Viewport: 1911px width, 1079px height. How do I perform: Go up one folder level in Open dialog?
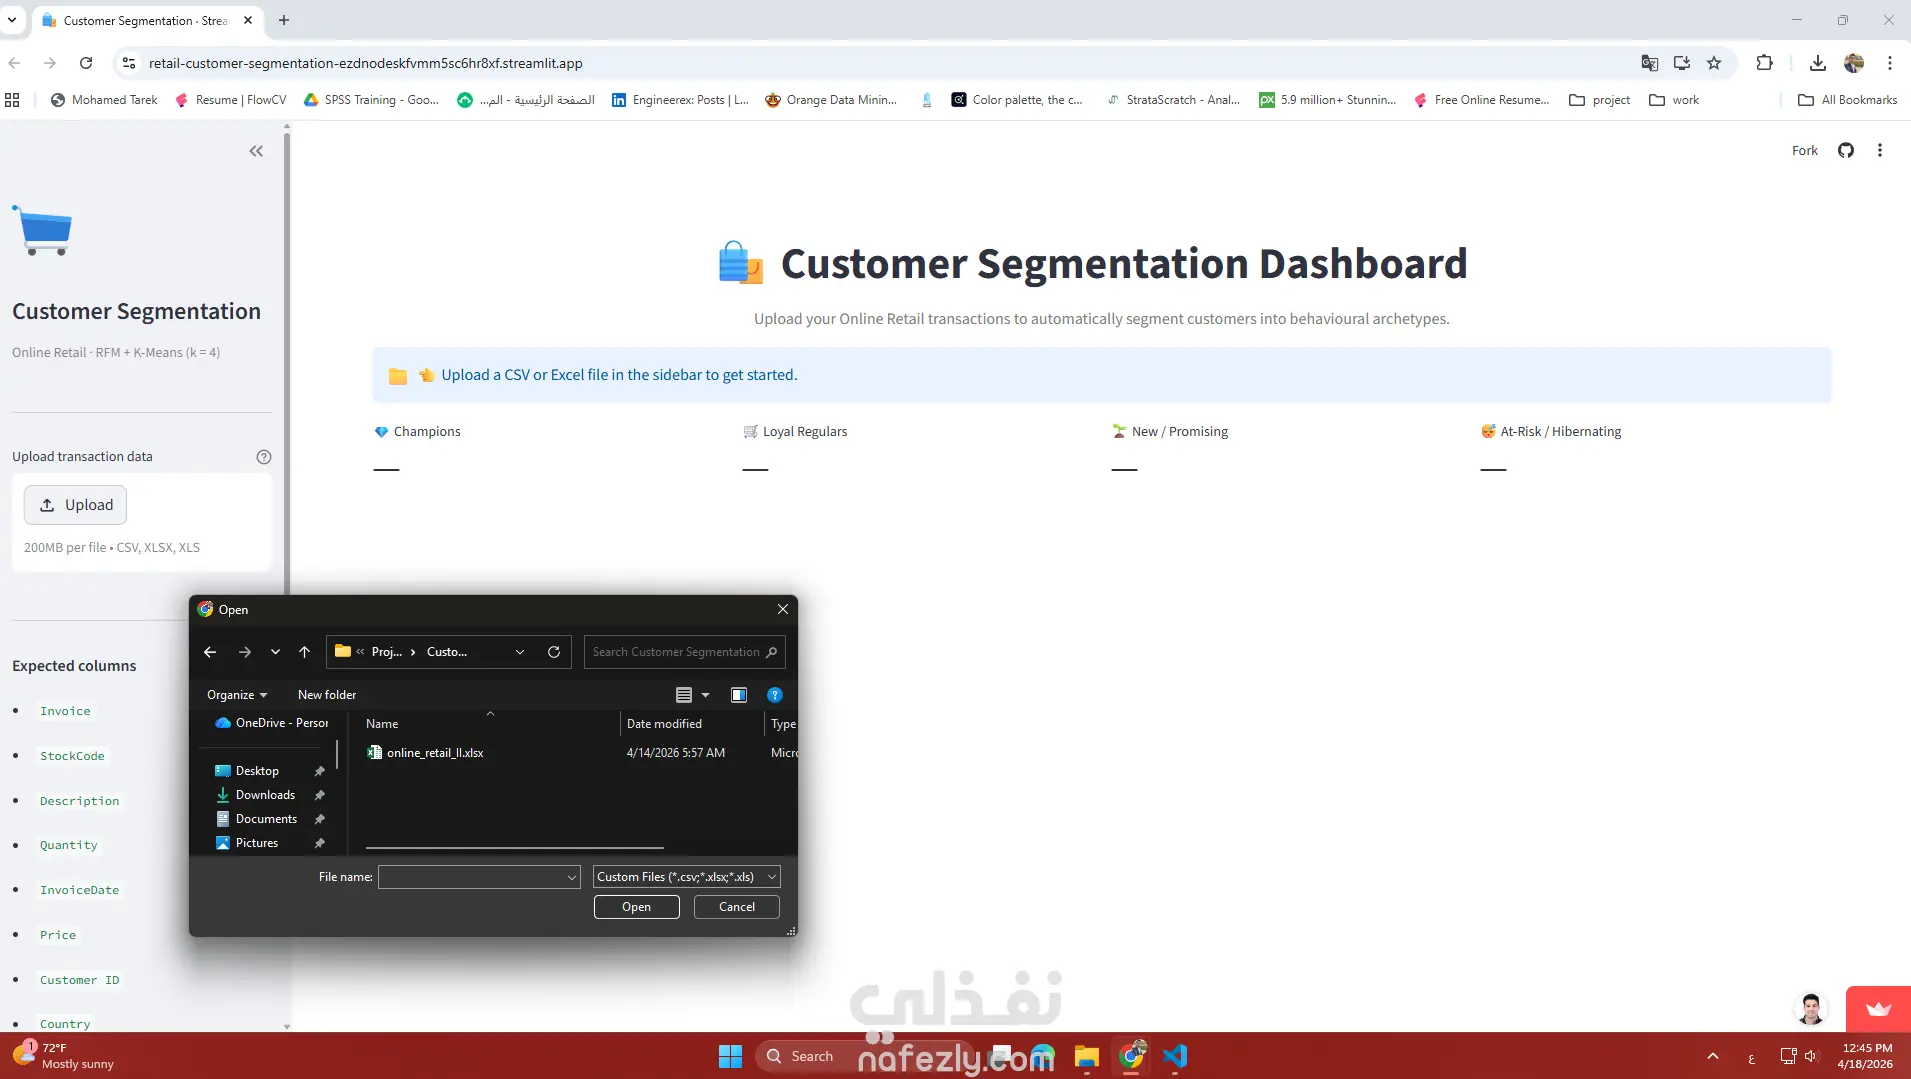305,652
